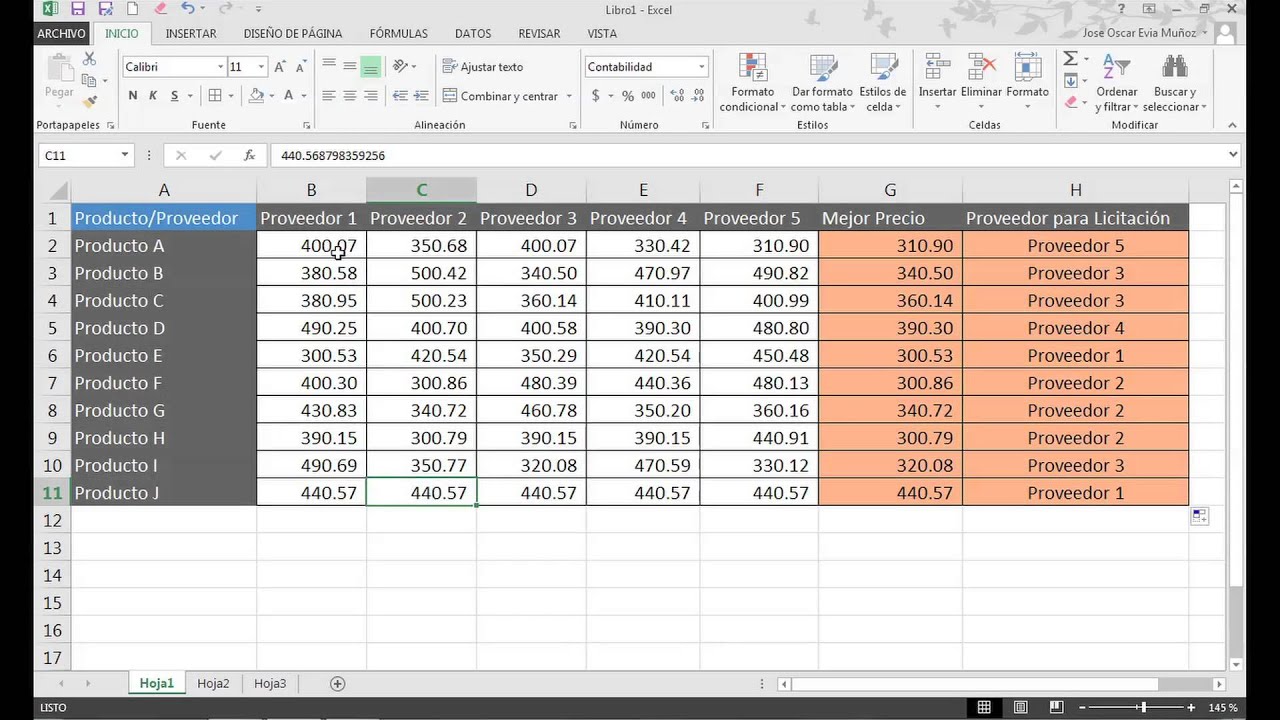The image size is (1280, 720).
Task: Select the Format Painter brush icon
Action: pos(89,101)
